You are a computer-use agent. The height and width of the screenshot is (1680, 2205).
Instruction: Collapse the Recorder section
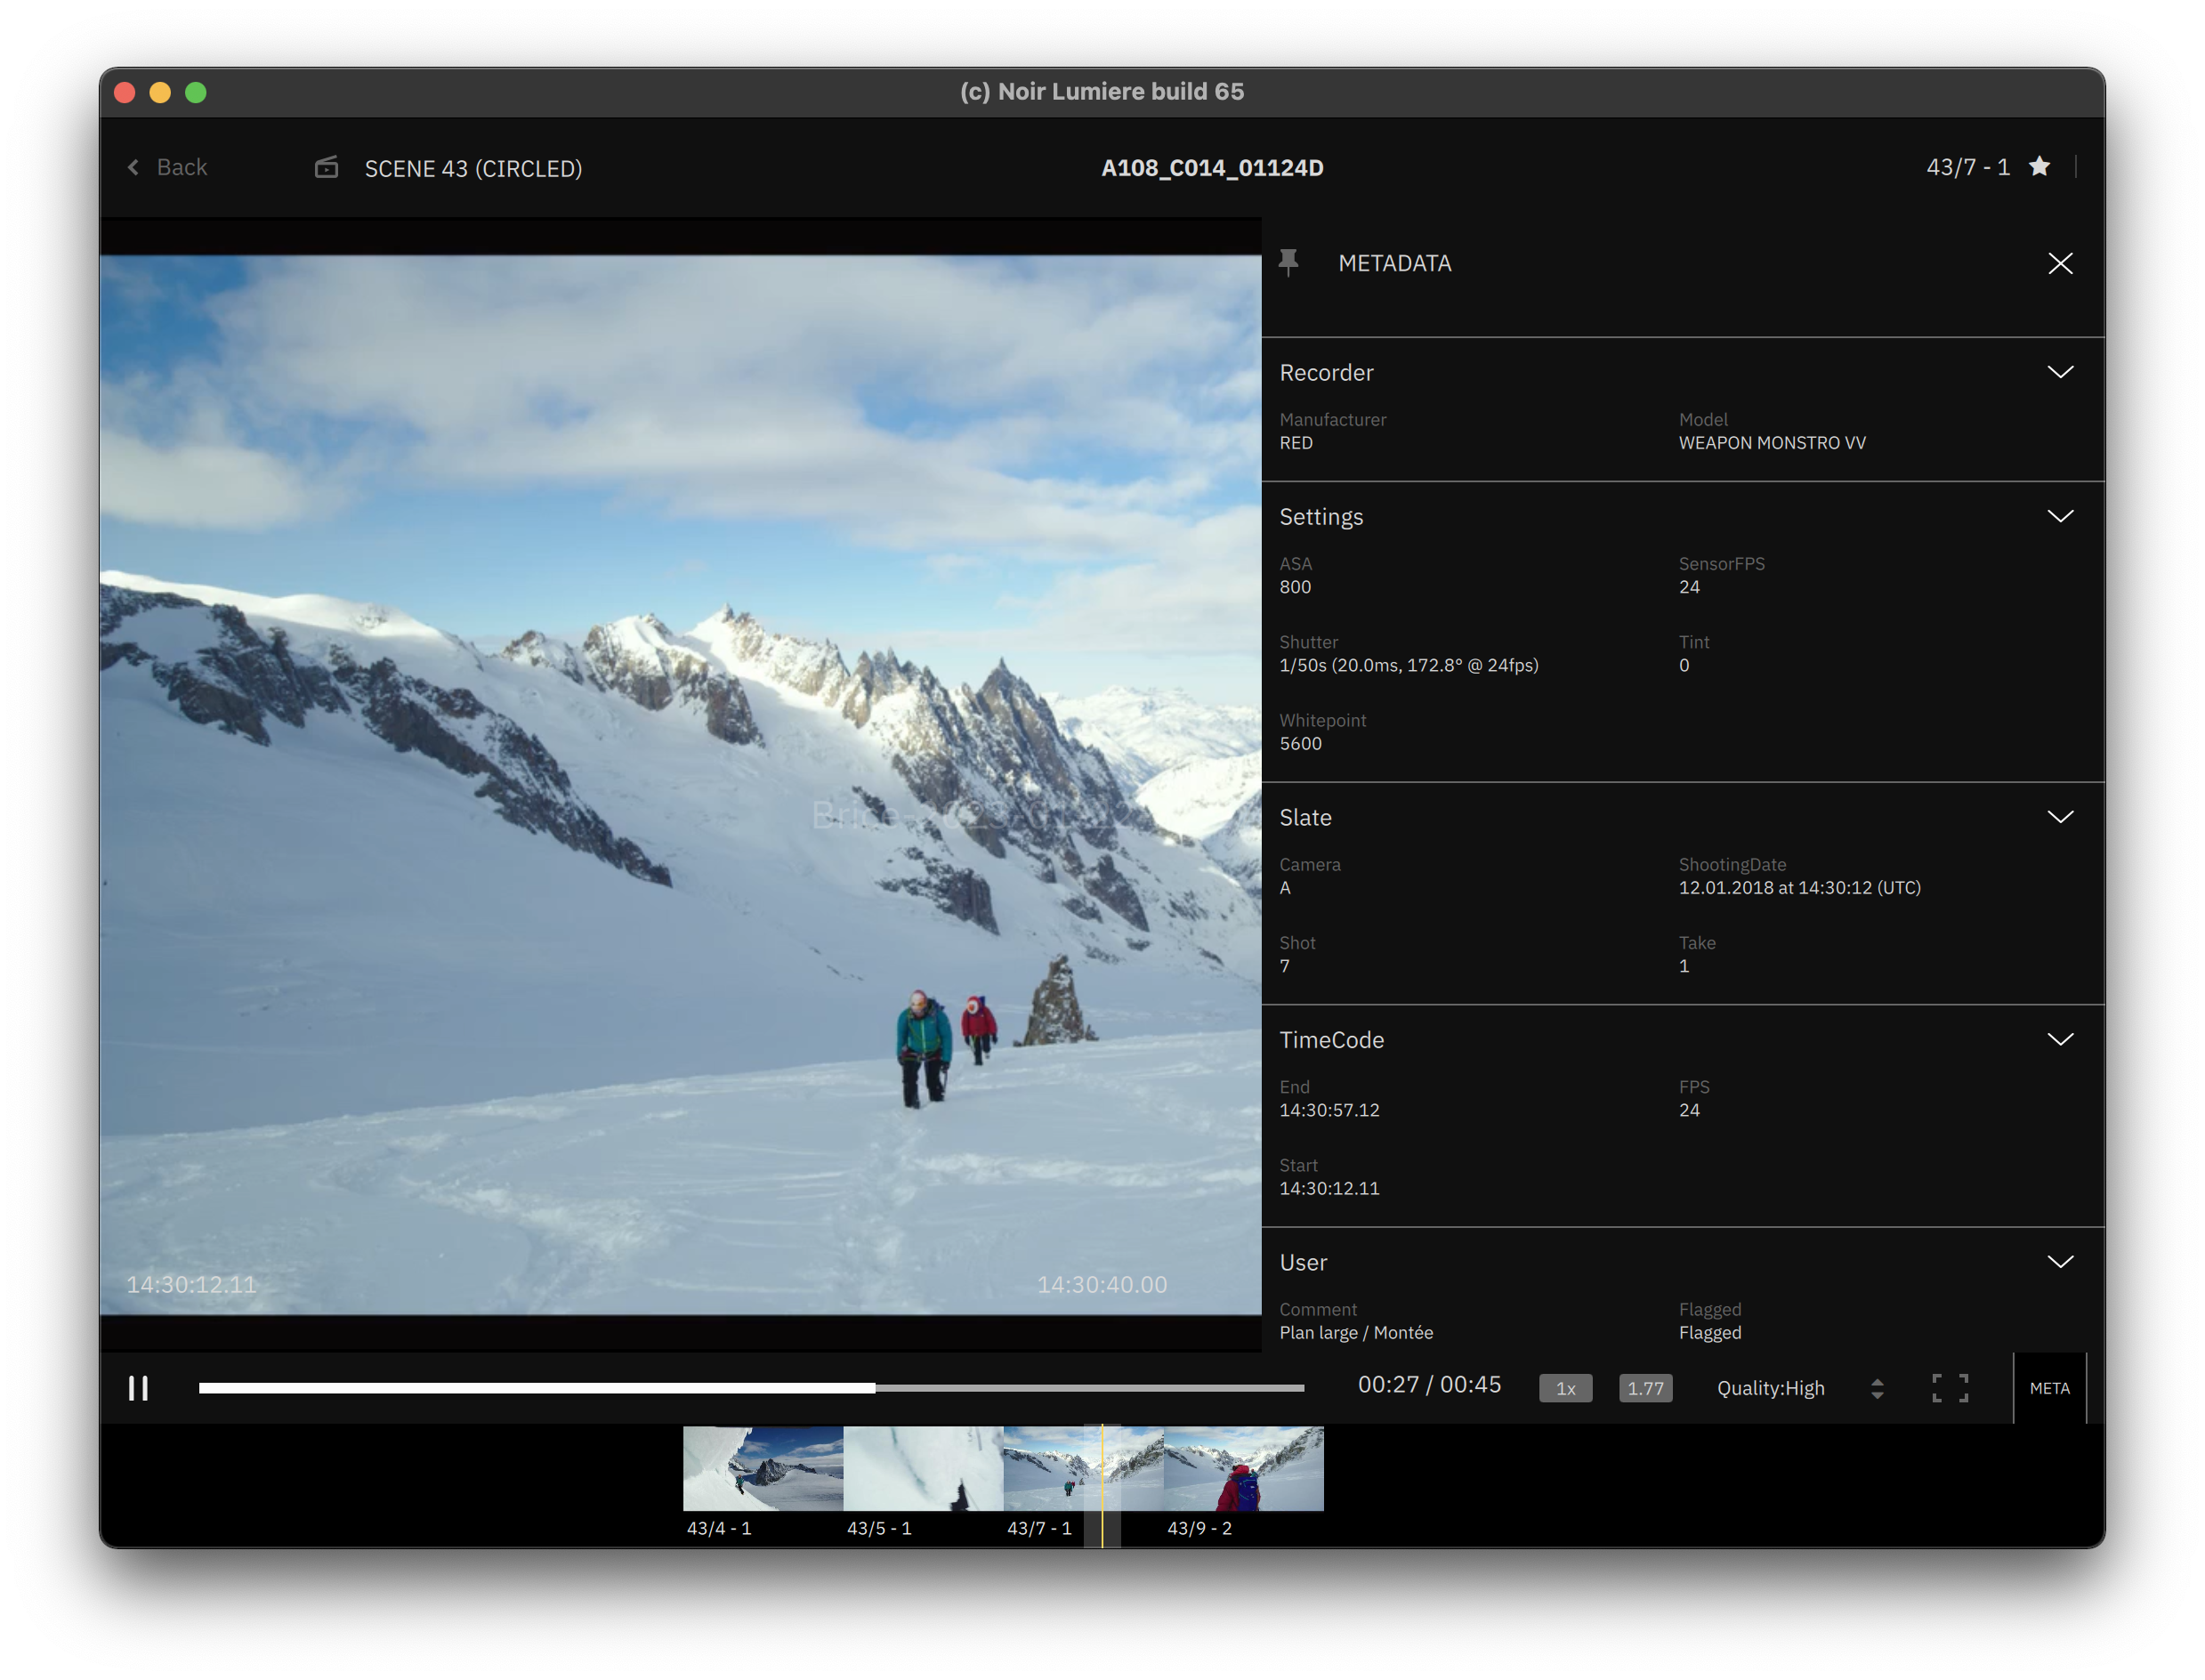(2060, 372)
